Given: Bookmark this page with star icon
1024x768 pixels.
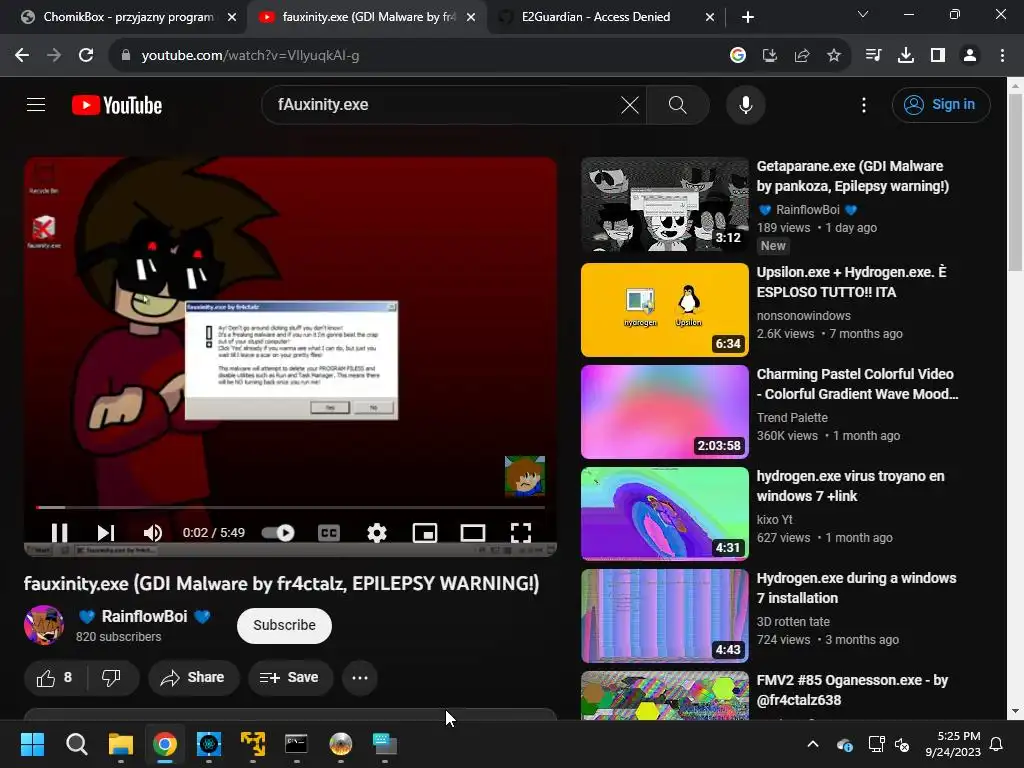Looking at the screenshot, I should pyautogui.click(x=834, y=56).
